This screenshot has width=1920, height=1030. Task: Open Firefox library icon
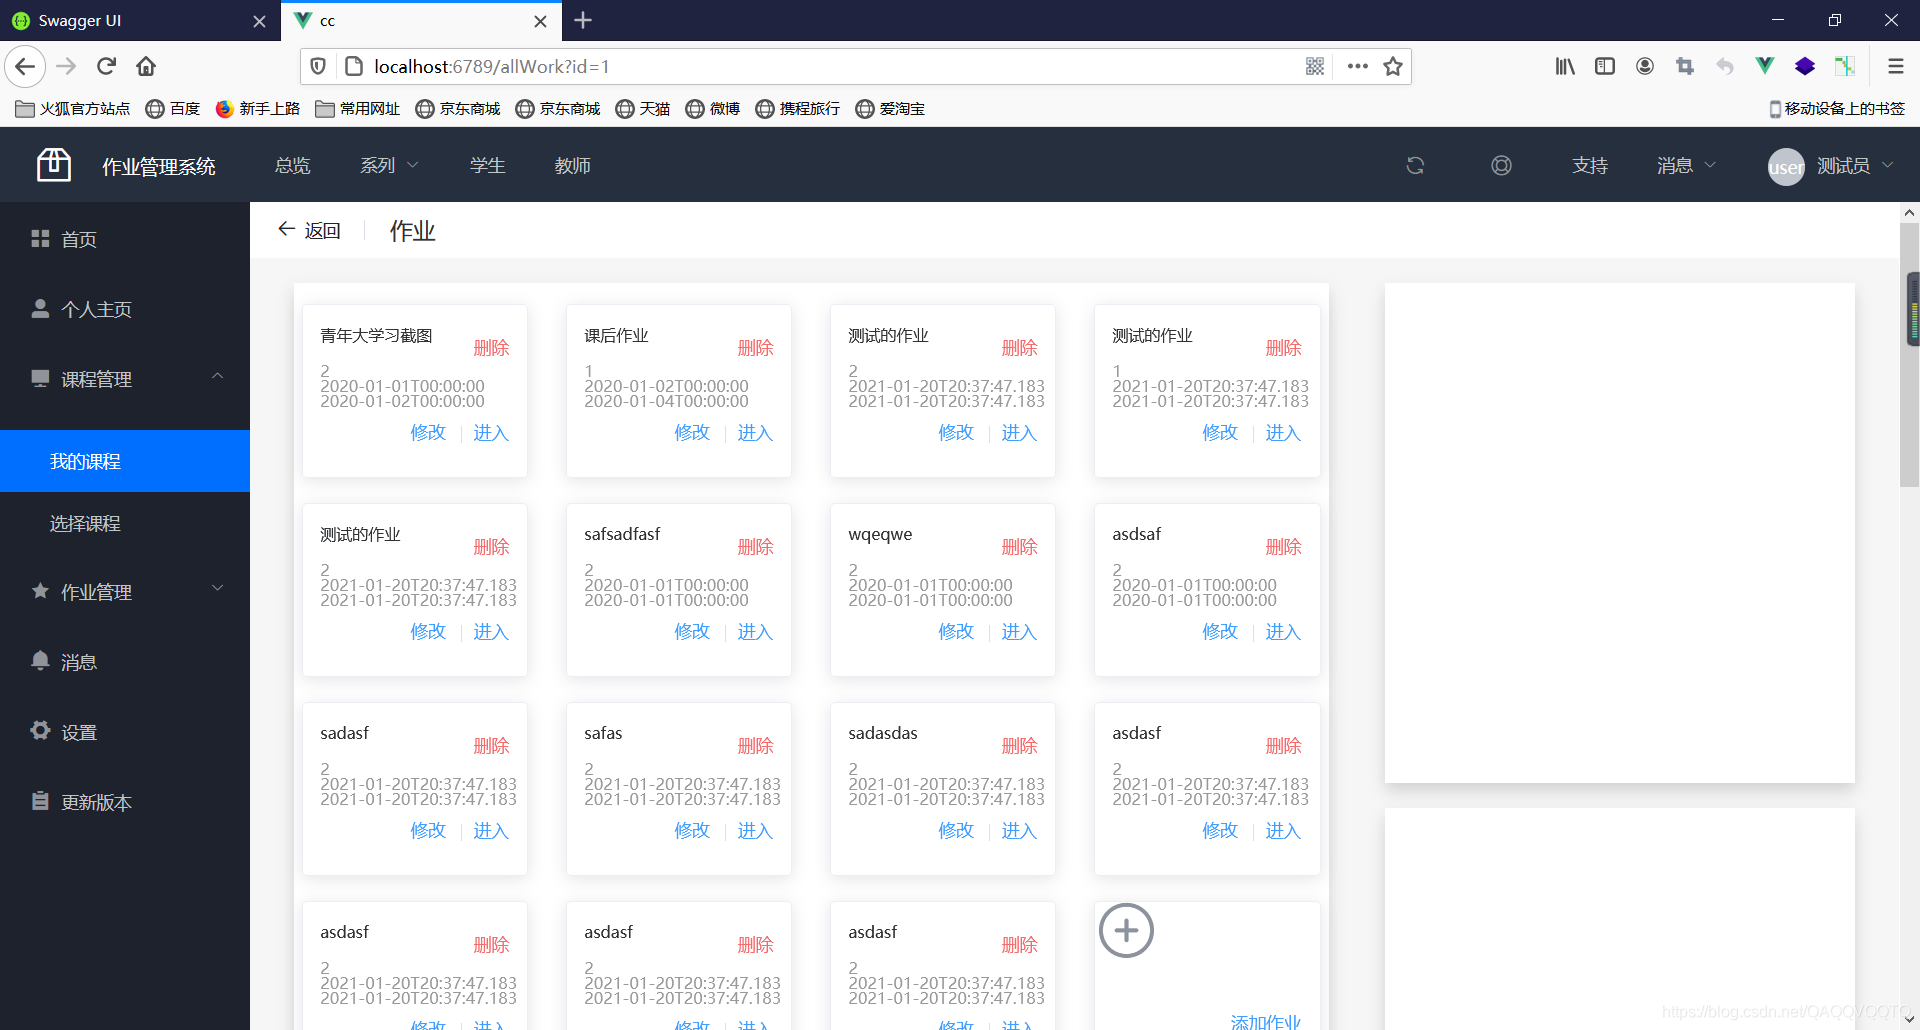[x=1565, y=66]
